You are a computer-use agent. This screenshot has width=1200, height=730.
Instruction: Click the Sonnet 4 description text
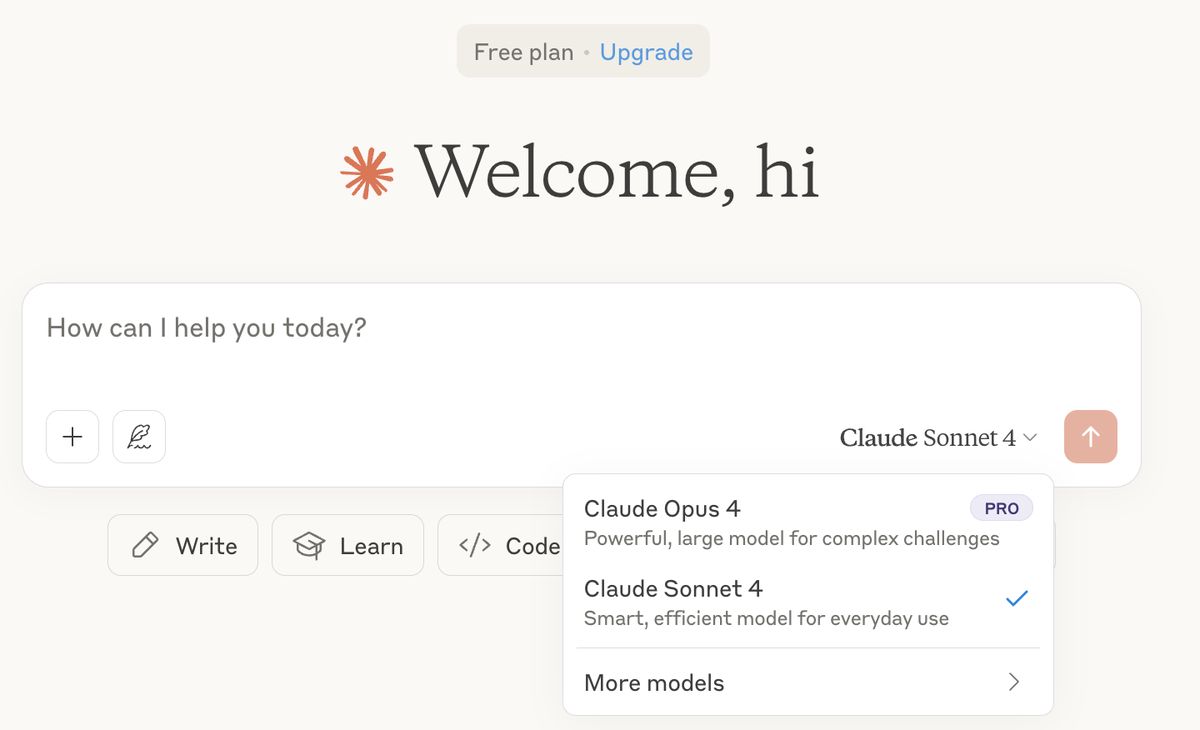pyautogui.click(x=766, y=618)
